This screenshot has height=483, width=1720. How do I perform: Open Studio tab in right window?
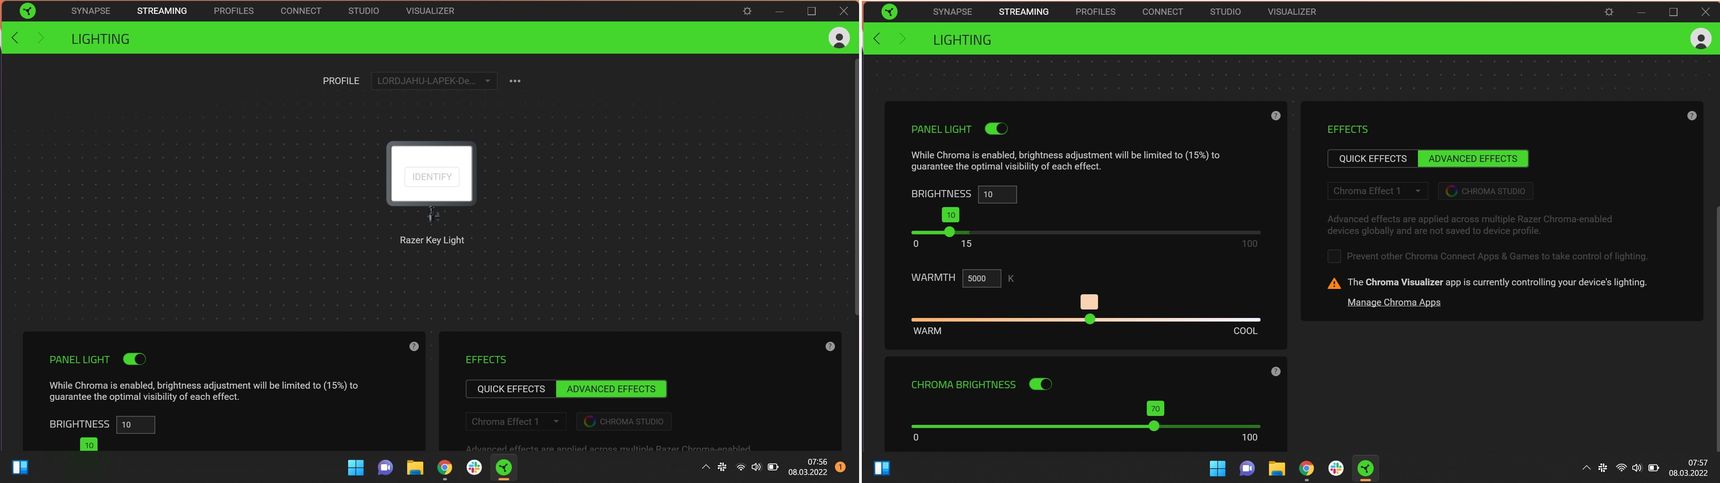pos(1225,12)
